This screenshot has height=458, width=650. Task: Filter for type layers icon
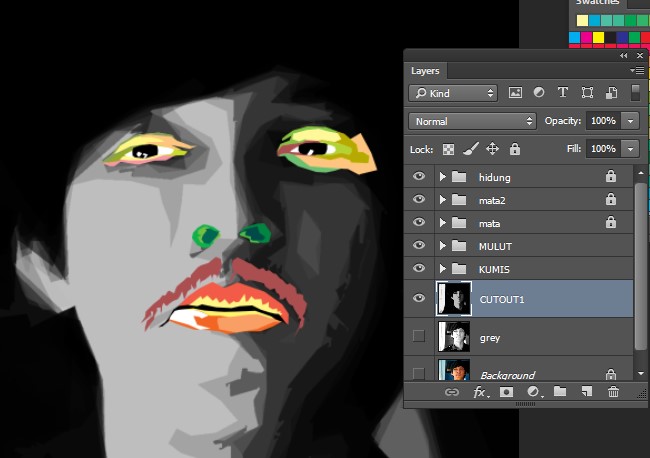click(563, 92)
